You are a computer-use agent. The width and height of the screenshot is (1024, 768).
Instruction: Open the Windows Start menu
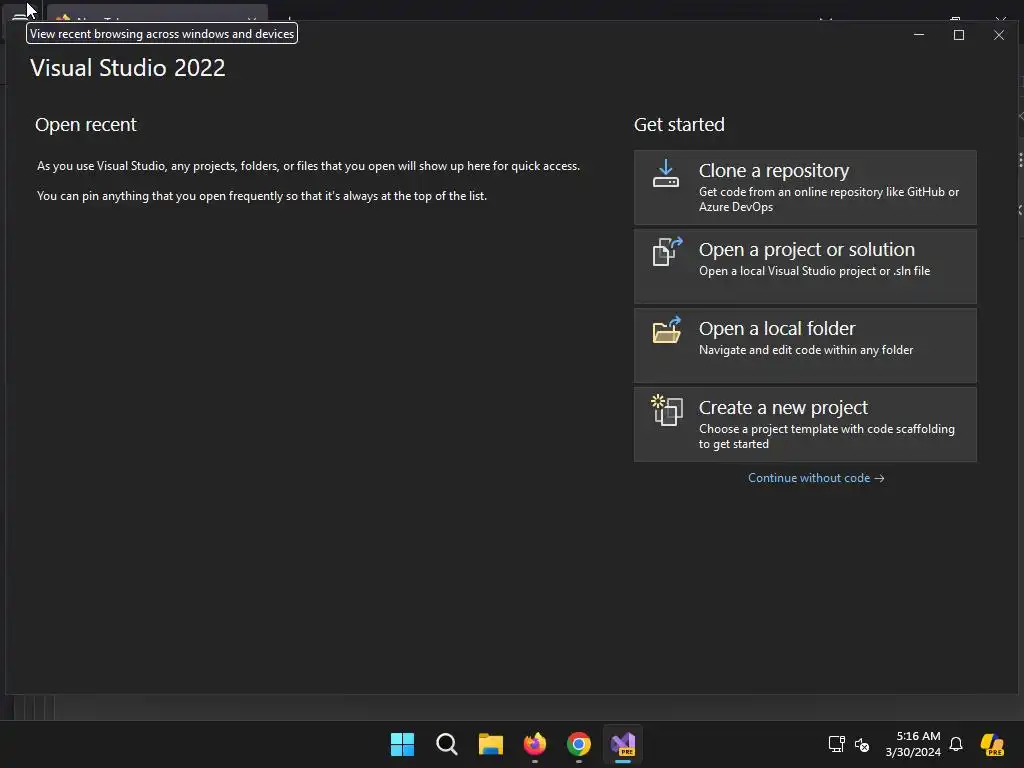(402, 744)
